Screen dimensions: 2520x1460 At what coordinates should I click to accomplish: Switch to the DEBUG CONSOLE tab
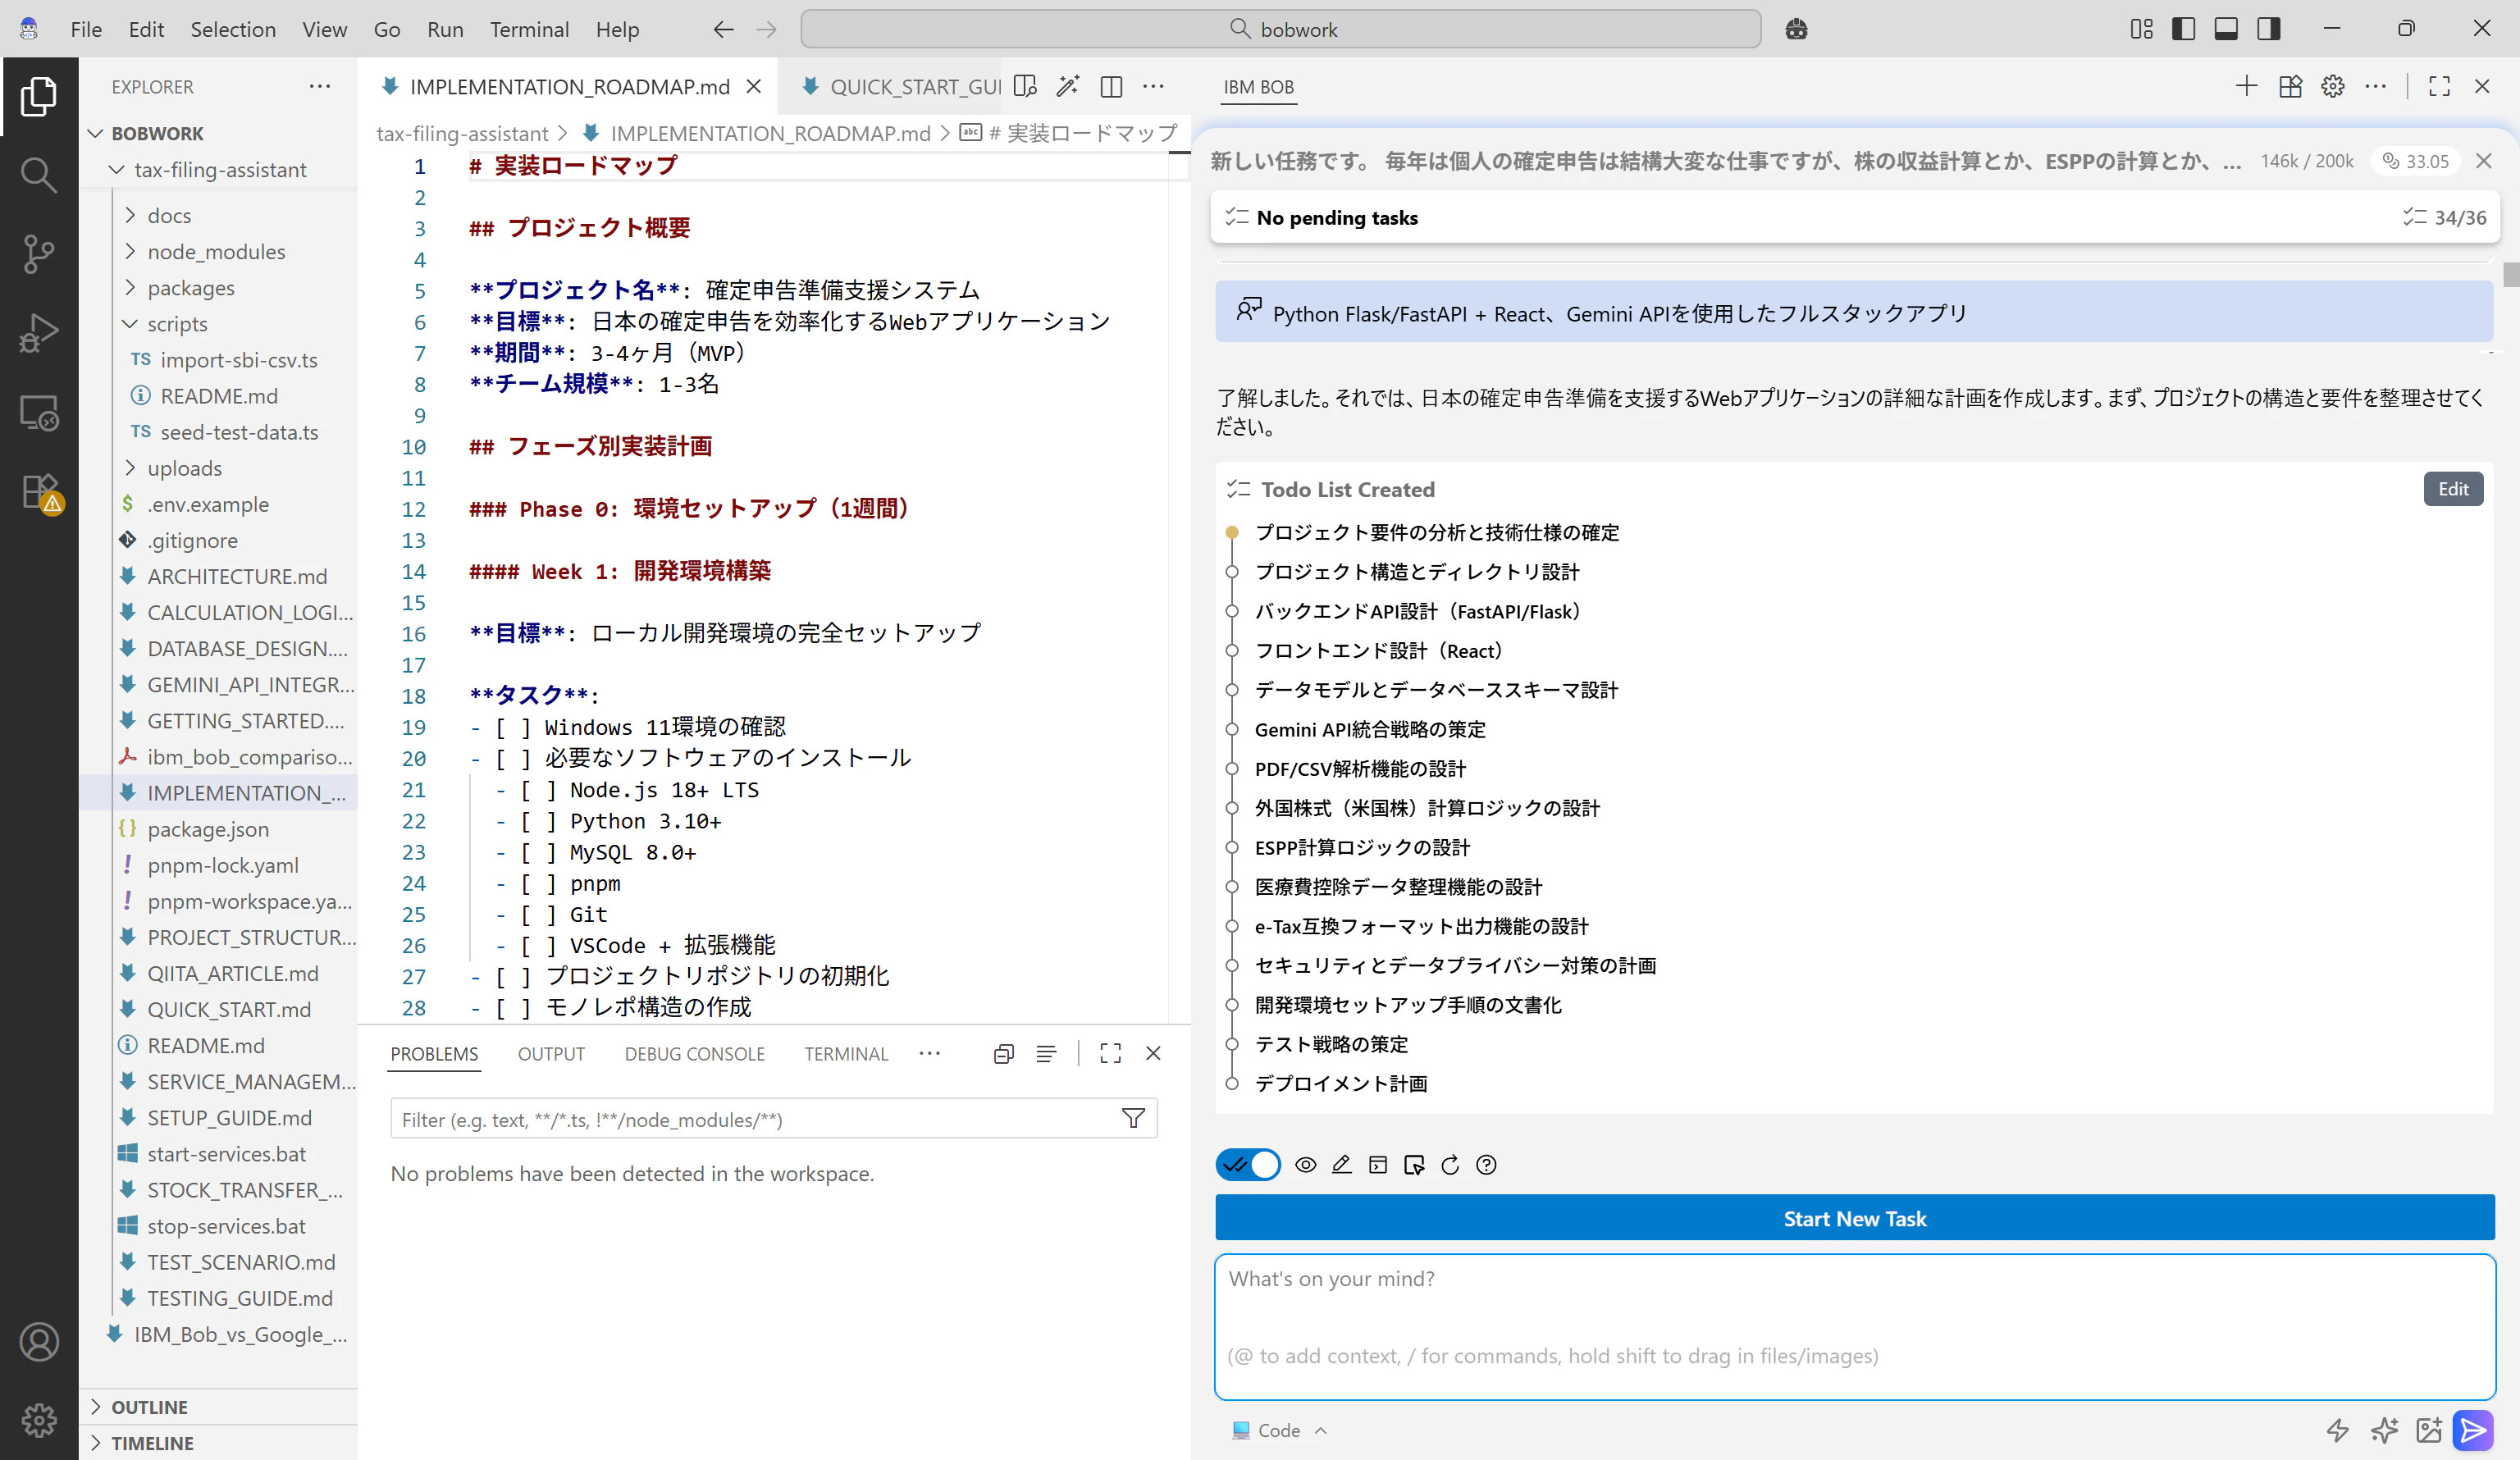(695, 1053)
